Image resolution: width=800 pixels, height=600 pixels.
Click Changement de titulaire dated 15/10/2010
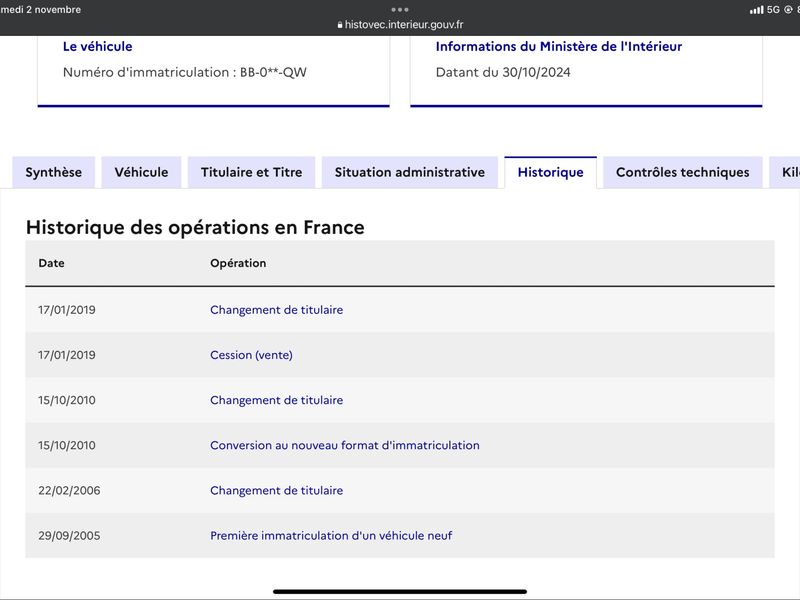(277, 400)
